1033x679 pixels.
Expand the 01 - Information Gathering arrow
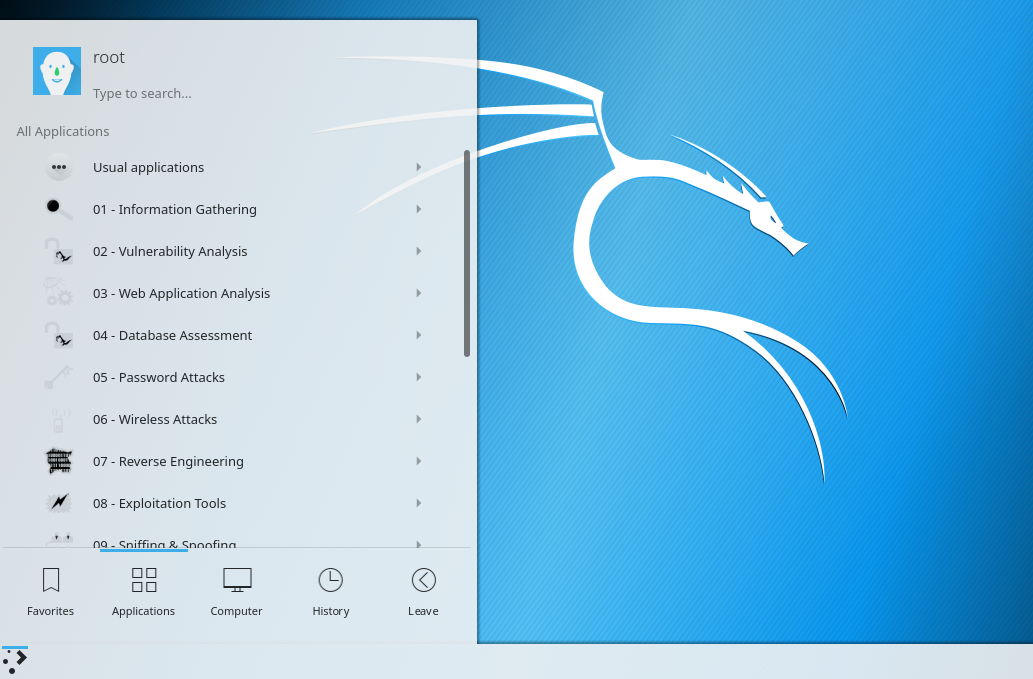(418, 209)
